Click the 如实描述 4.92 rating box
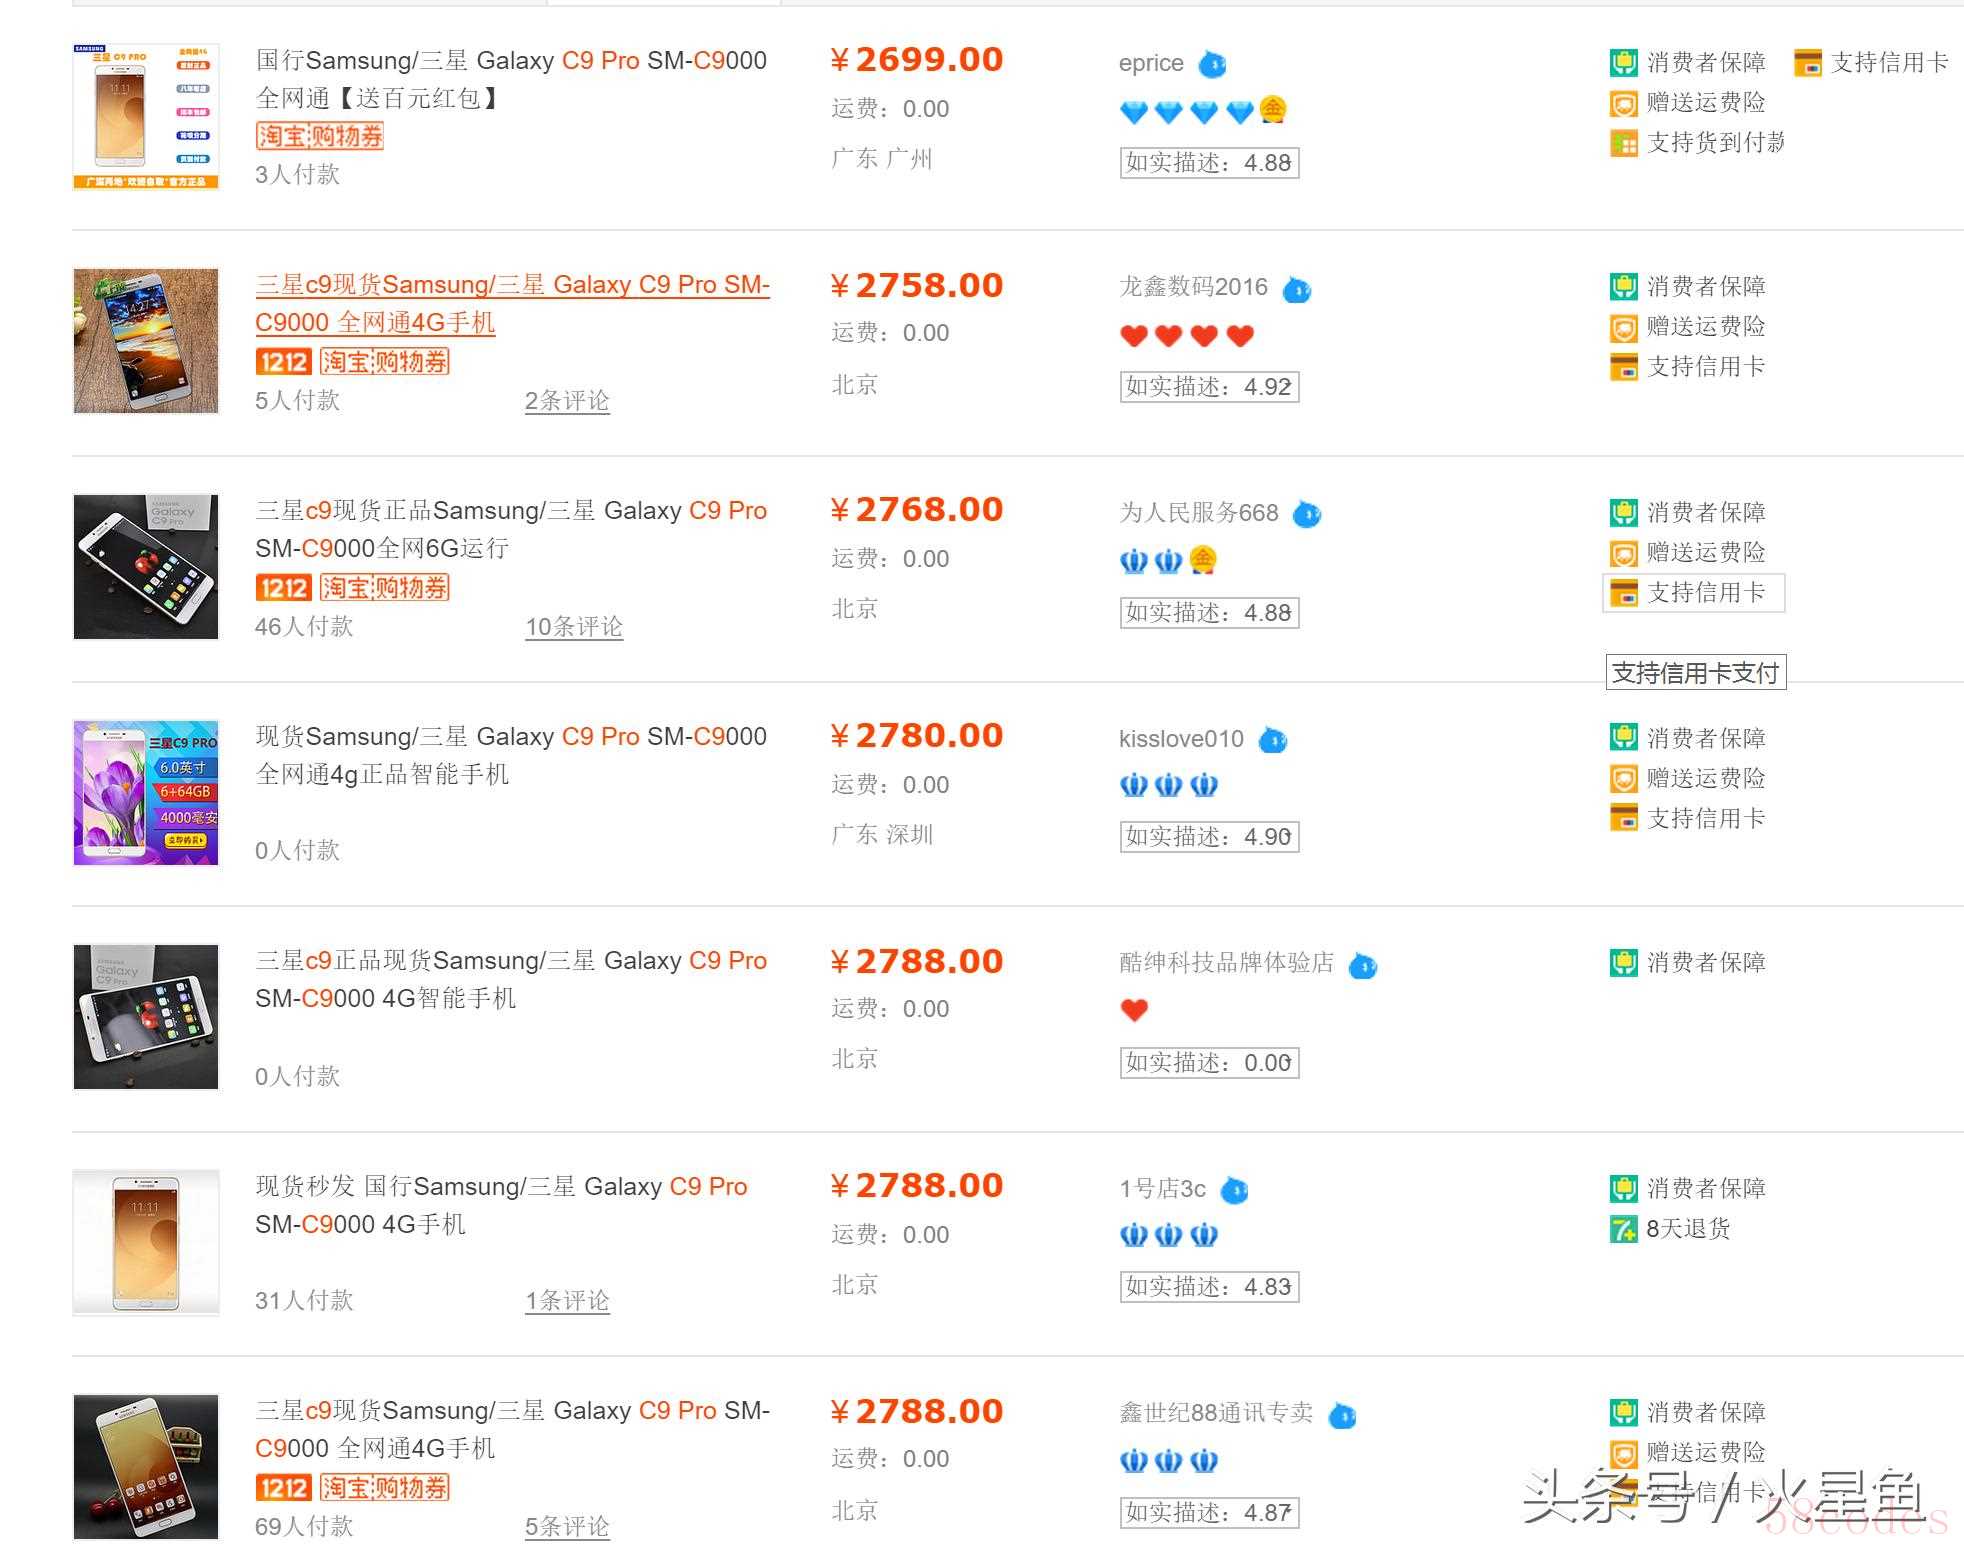The width and height of the screenshot is (1964, 1547). click(1209, 387)
